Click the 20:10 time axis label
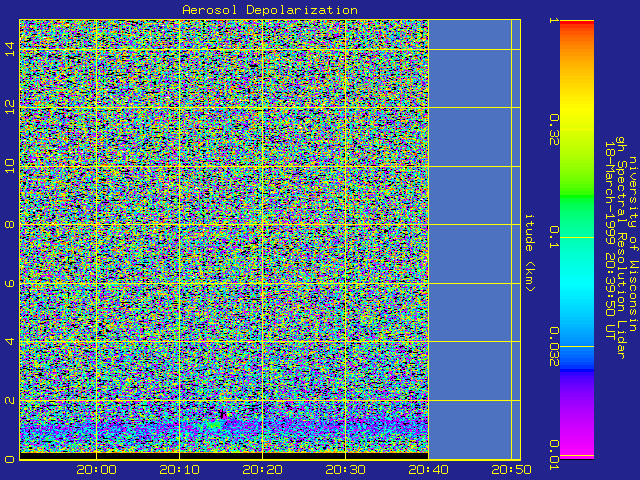The width and height of the screenshot is (640, 480). coord(179,469)
